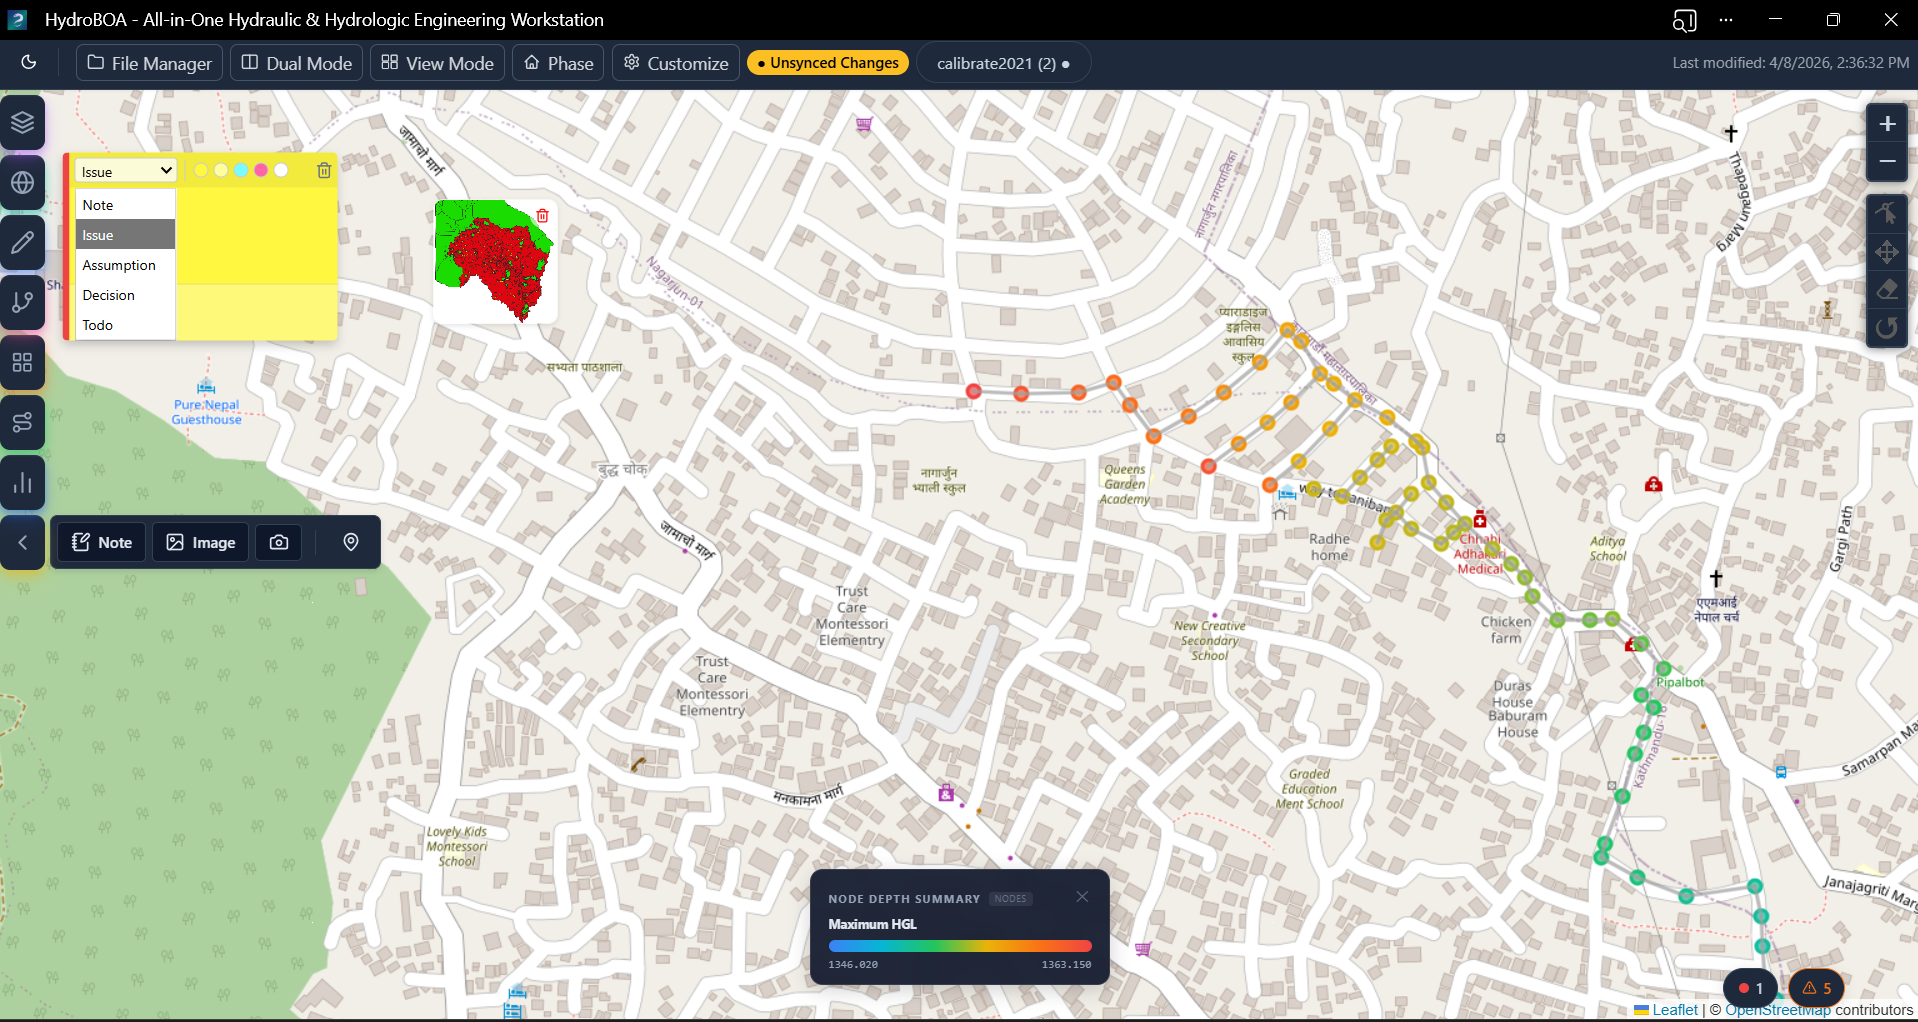This screenshot has width=1918, height=1022.
Task: Select the eraser tool on map toolbar
Action: click(1887, 290)
